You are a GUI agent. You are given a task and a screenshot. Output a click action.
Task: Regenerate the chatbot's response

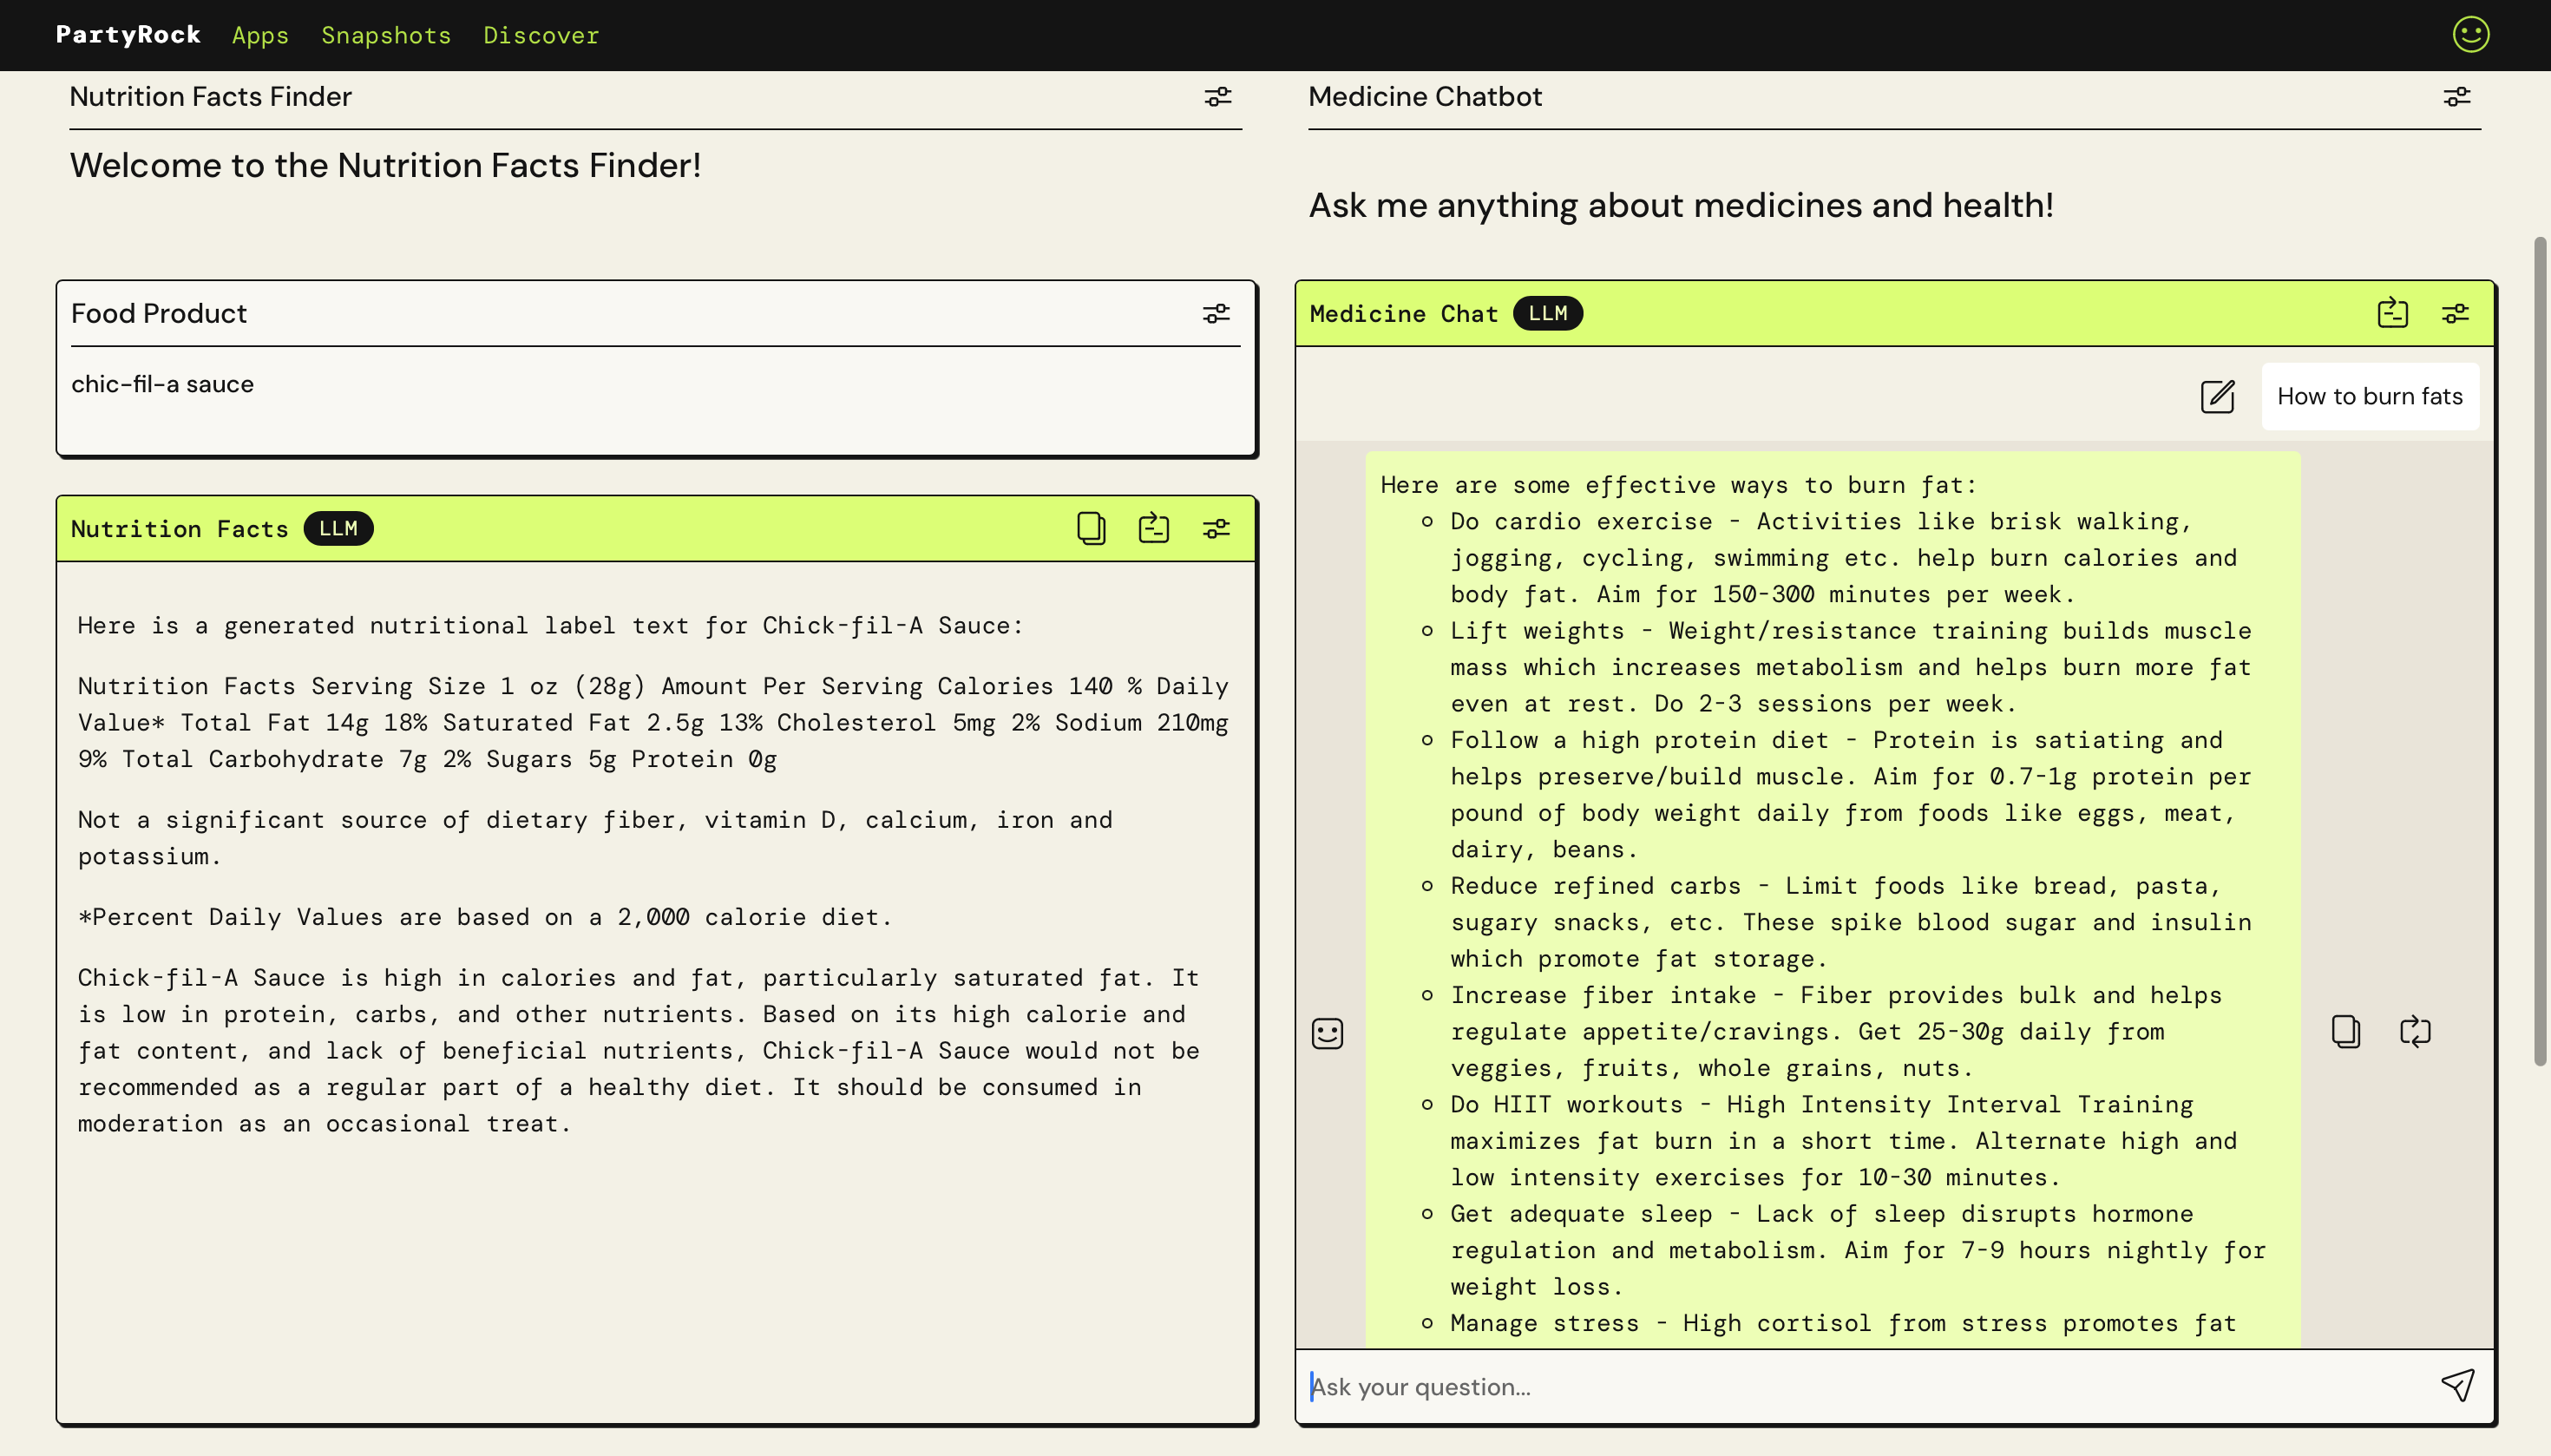point(2414,1031)
